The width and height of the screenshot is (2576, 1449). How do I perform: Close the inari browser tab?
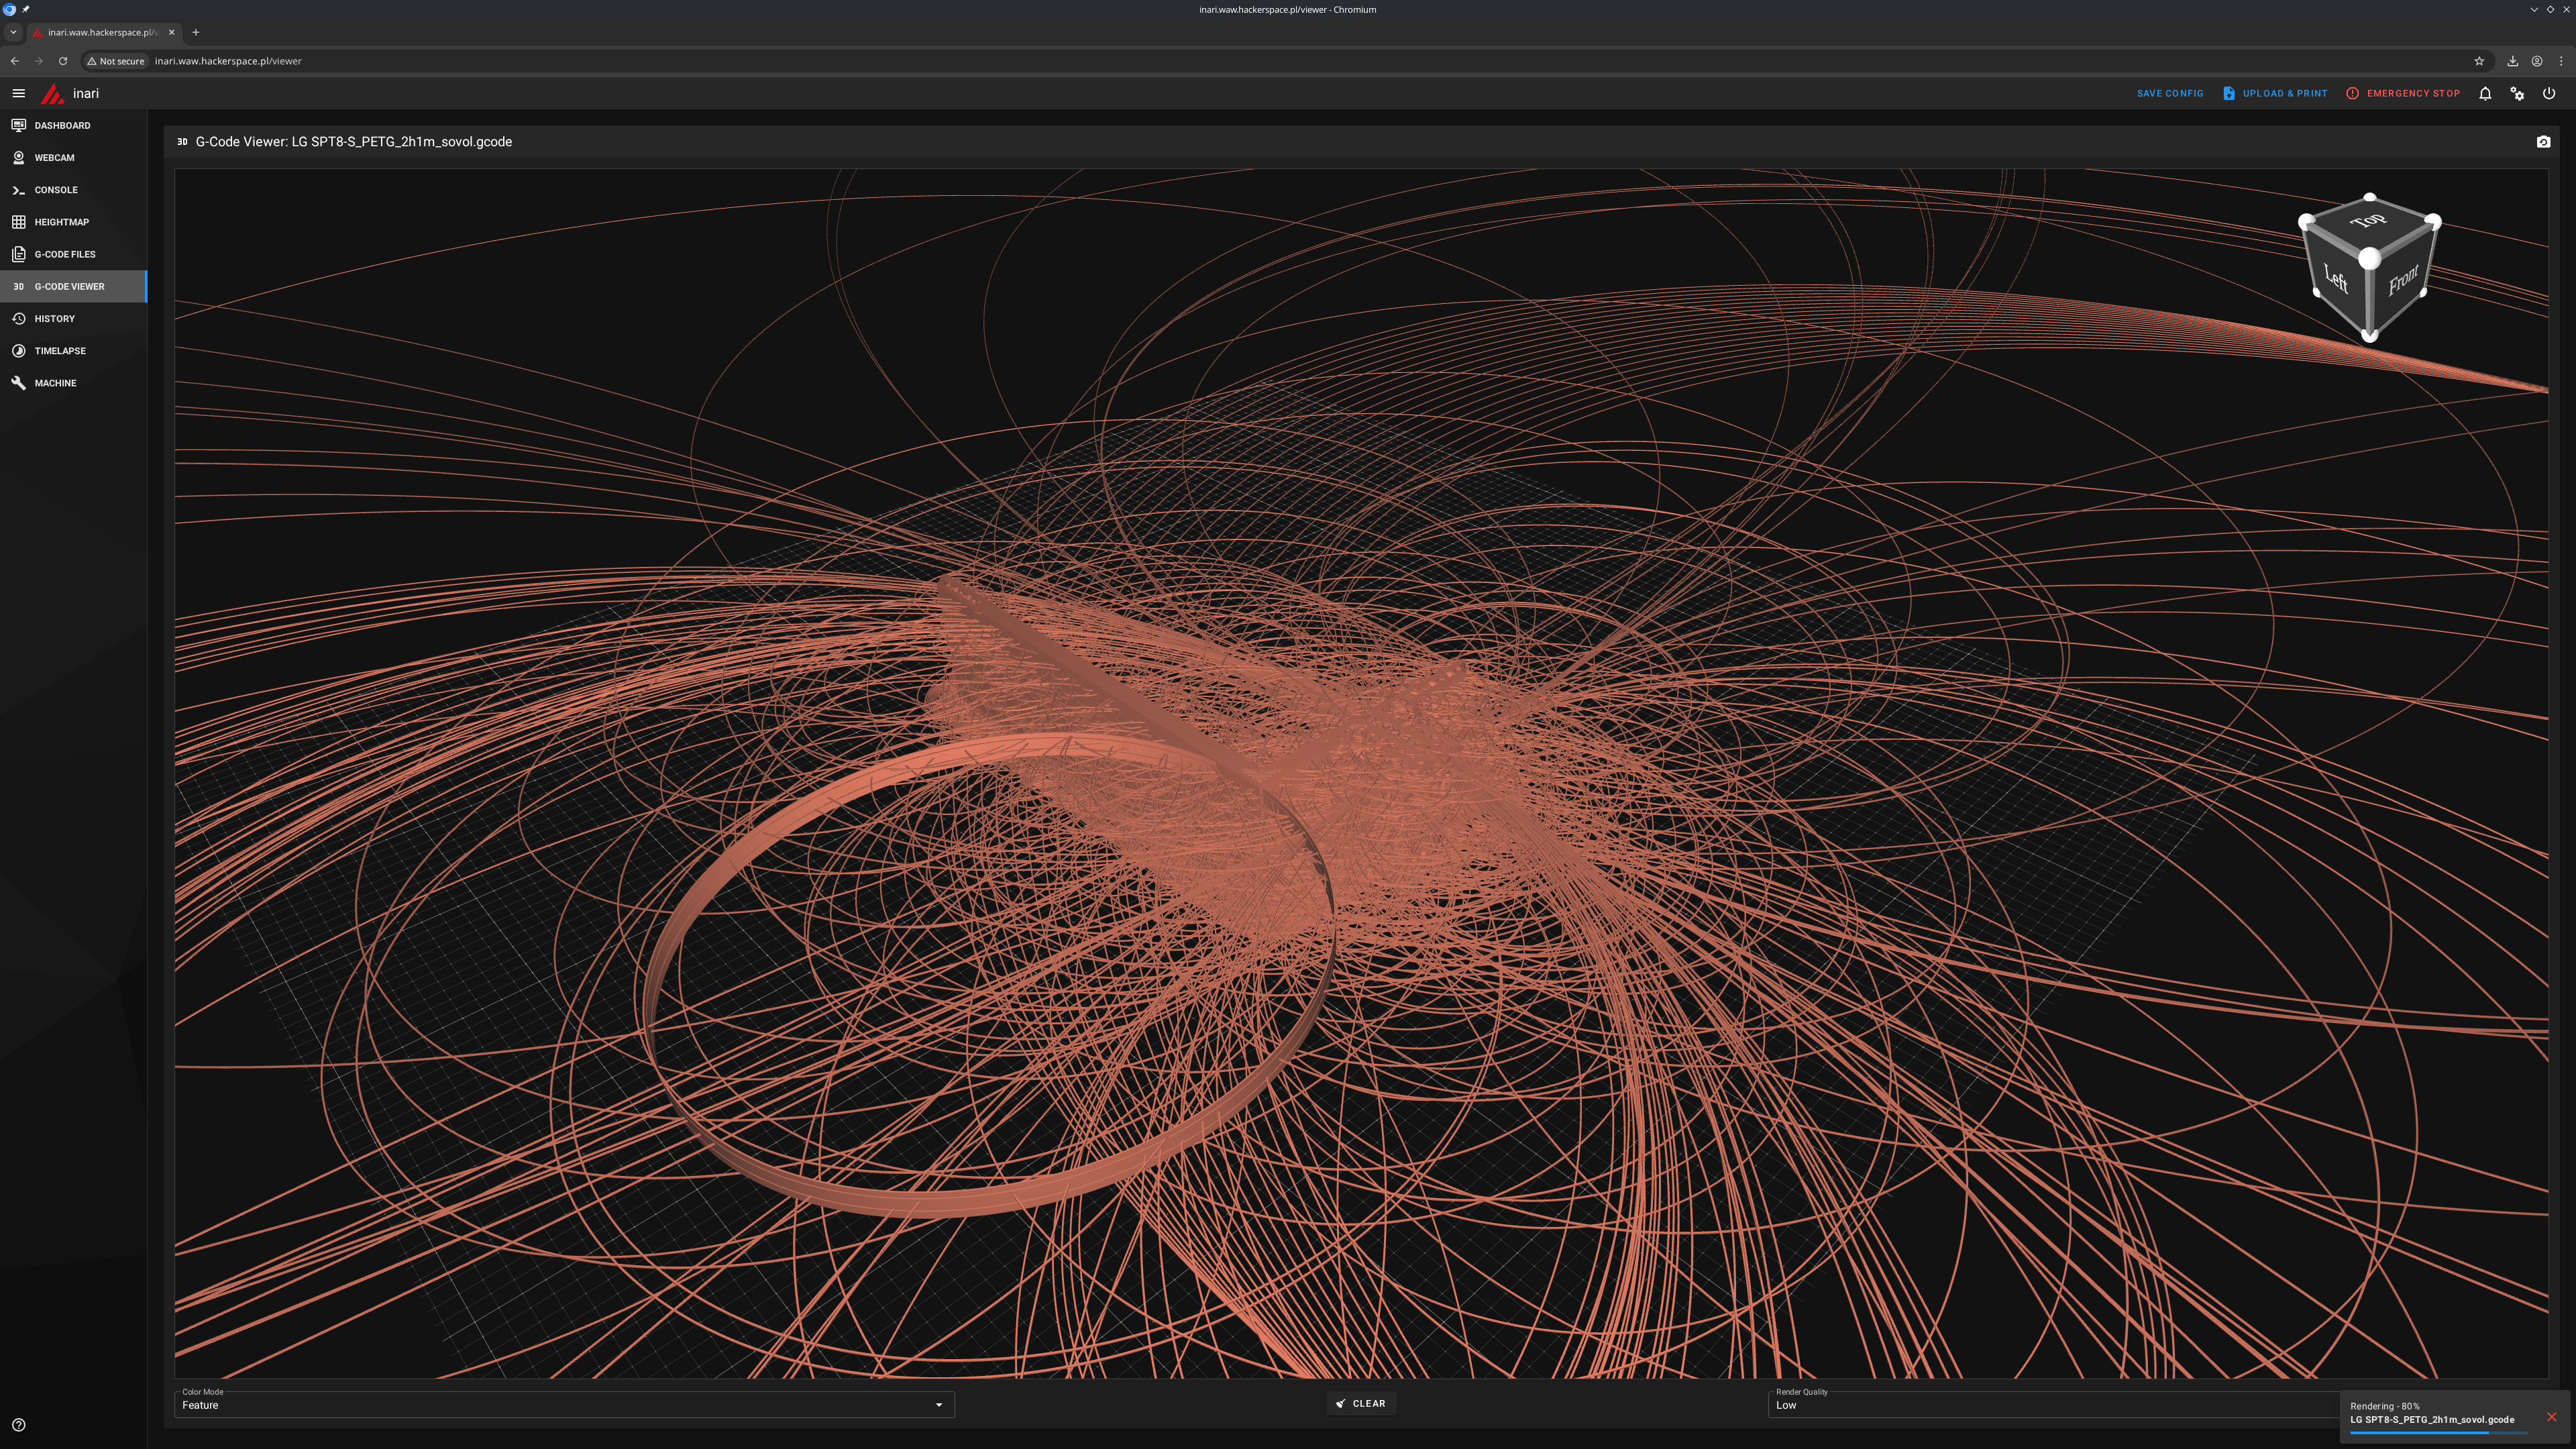tap(172, 32)
